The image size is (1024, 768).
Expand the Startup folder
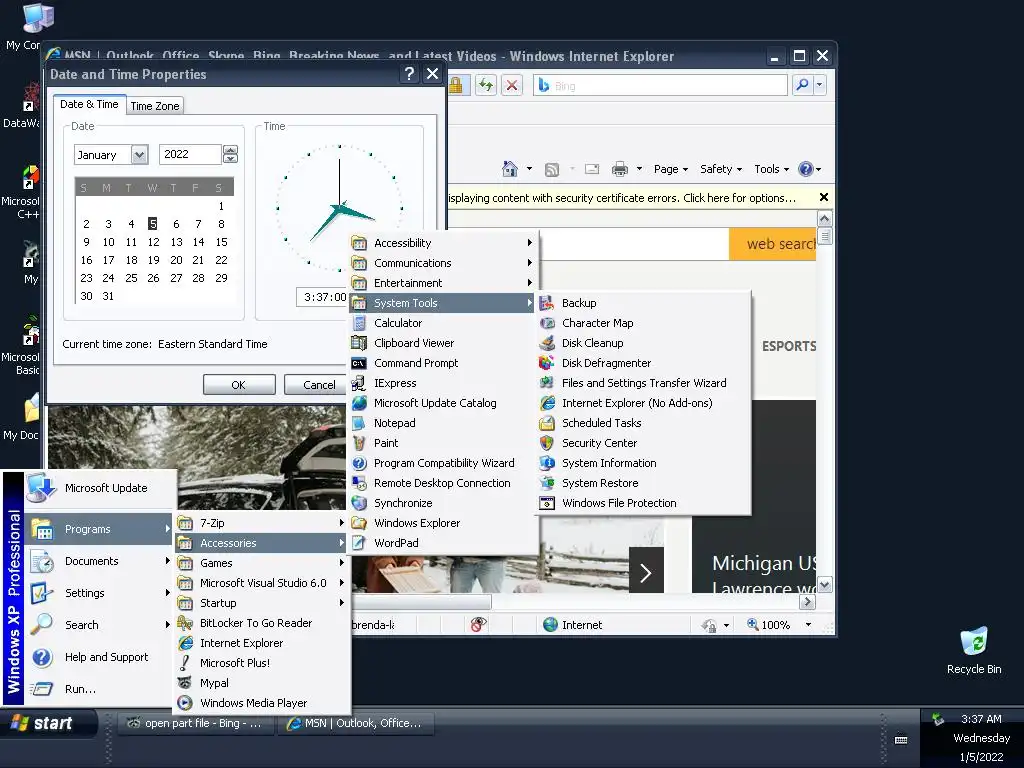pos(262,603)
